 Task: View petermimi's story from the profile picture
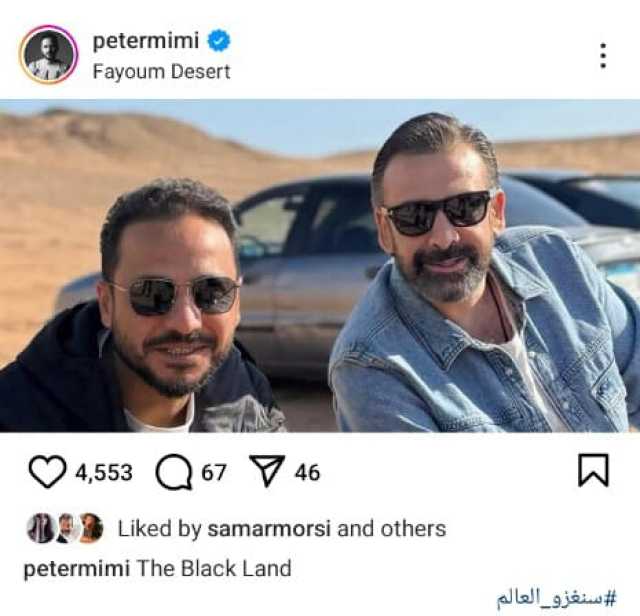click(x=48, y=55)
